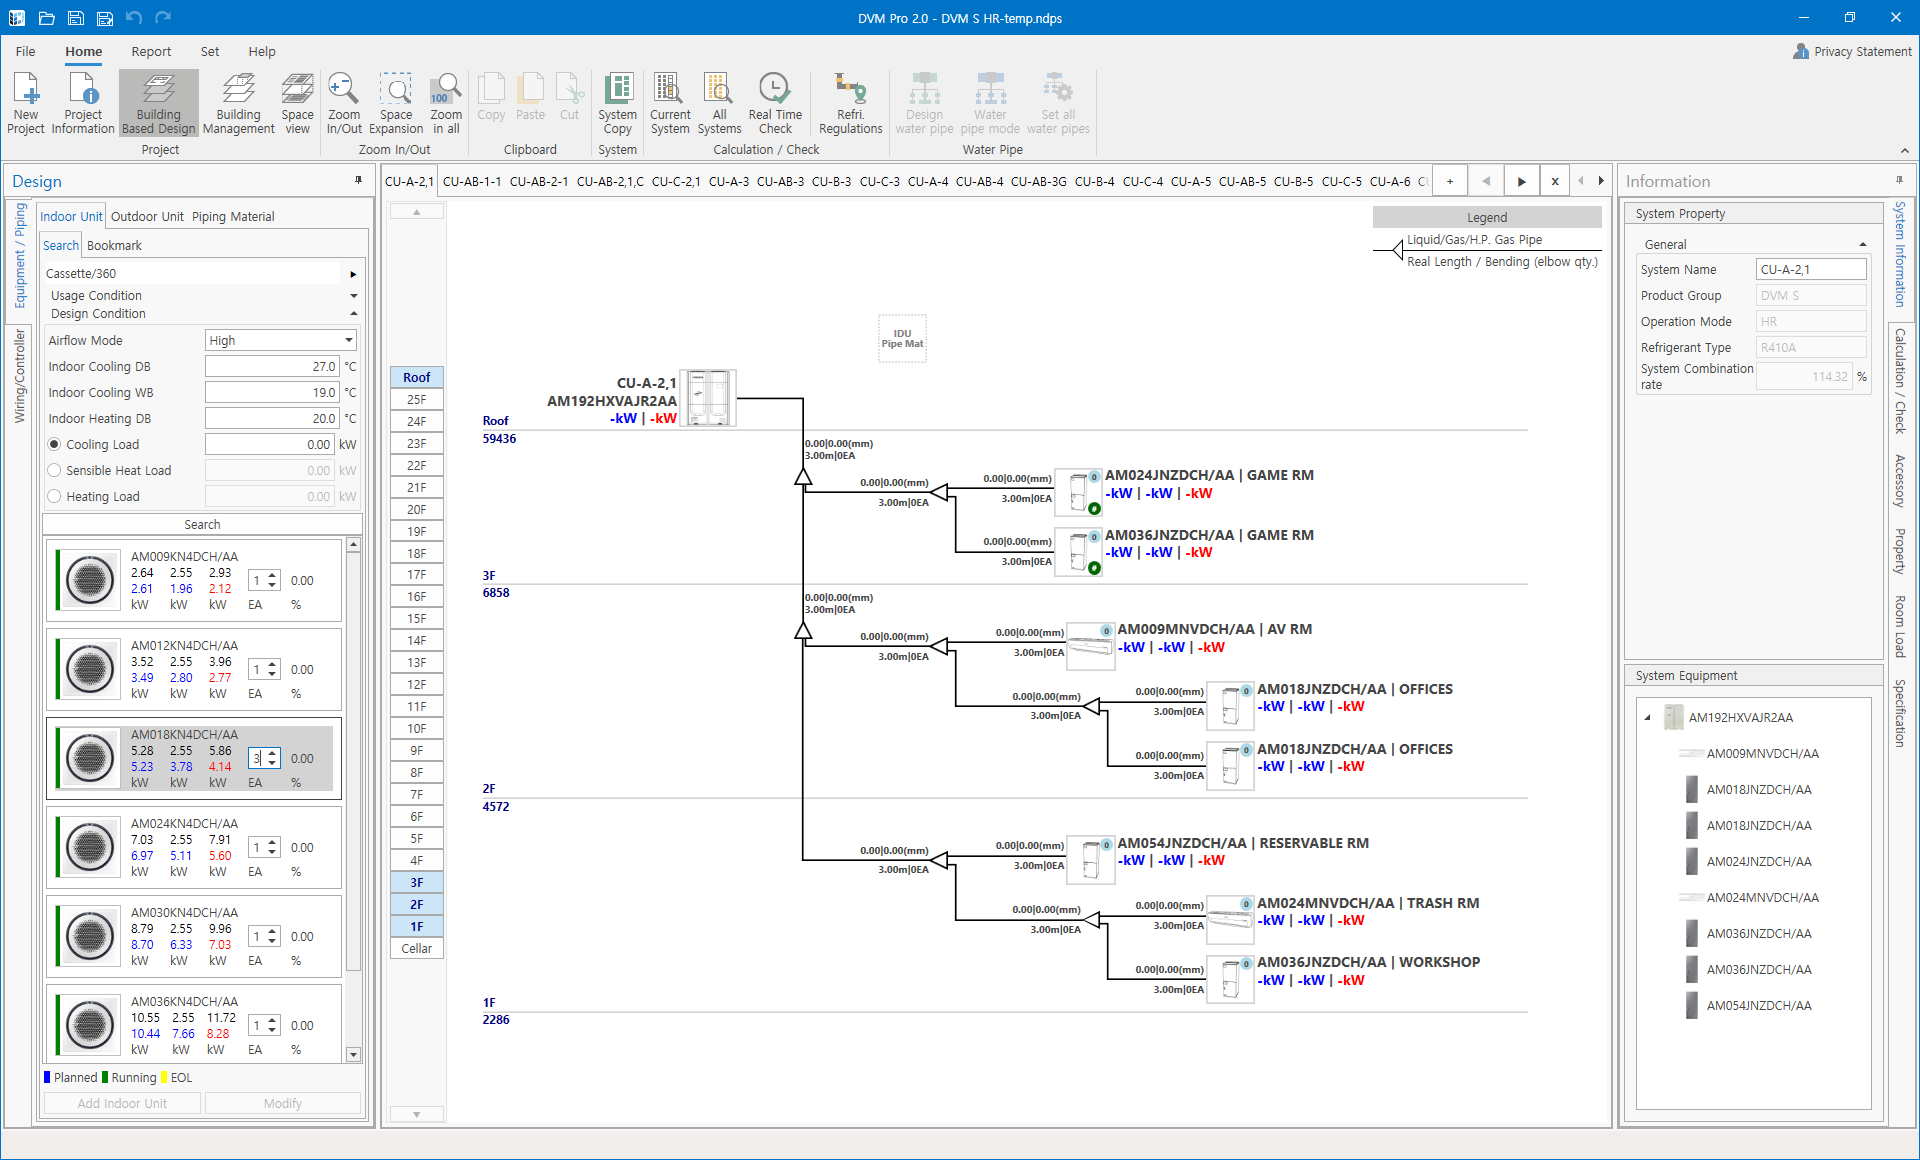Edit the Indoor Cooling DB field

pos(272,366)
